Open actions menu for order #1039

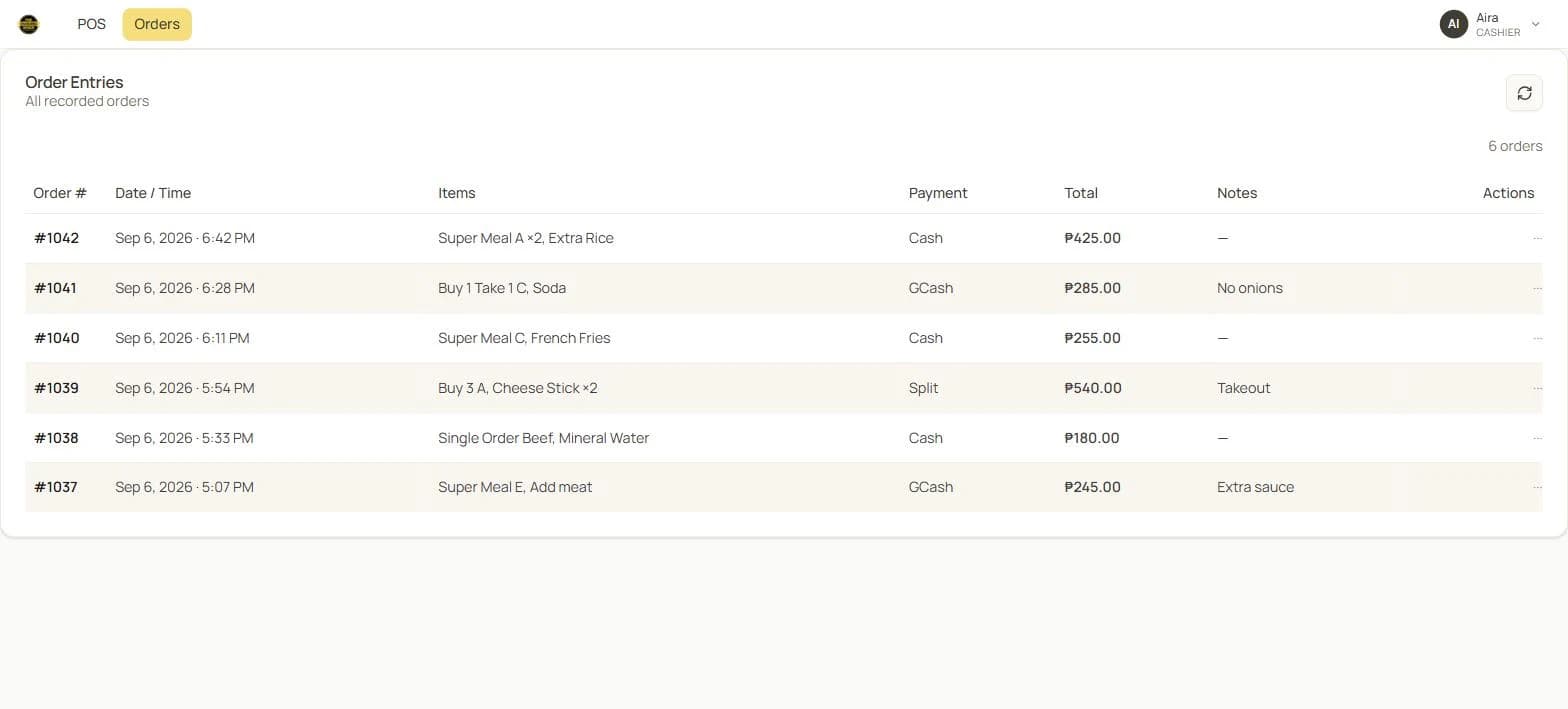(x=1537, y=388)
